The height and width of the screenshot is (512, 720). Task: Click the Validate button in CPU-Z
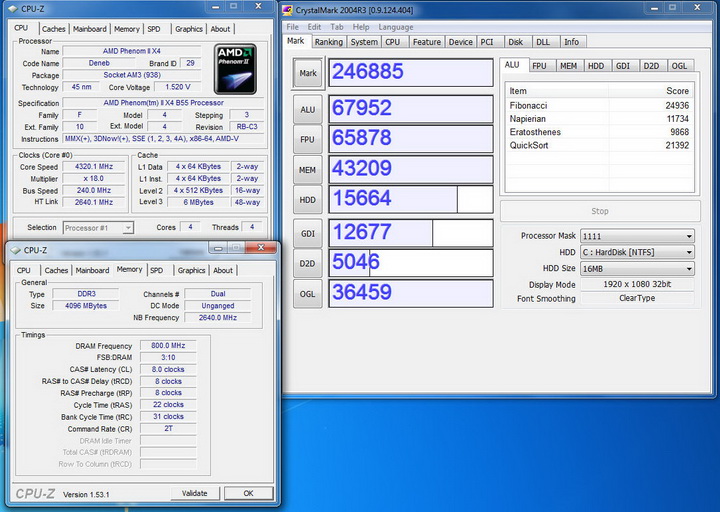[194, 493]
